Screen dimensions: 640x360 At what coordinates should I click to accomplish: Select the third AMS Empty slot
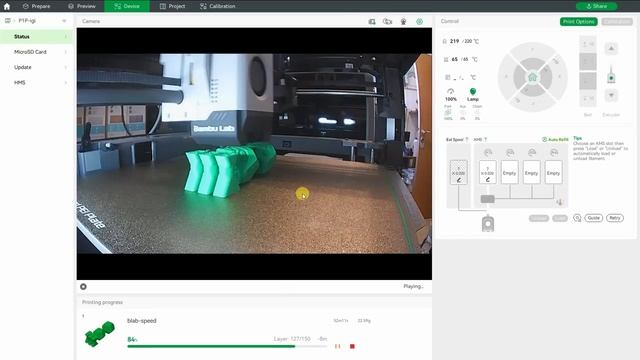tap(531, 172)
